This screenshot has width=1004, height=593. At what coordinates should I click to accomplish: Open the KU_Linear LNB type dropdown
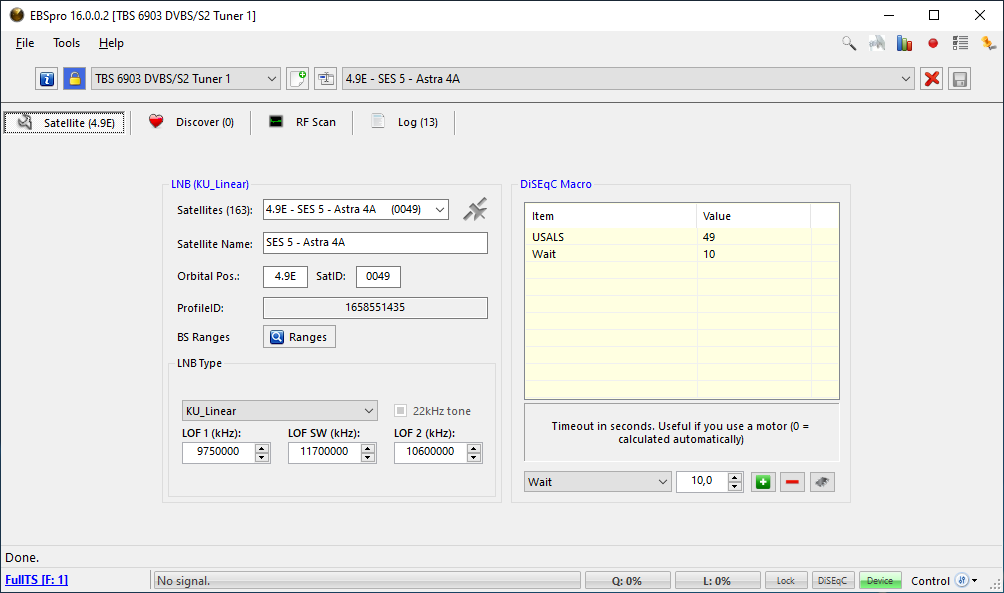point(369,411)
